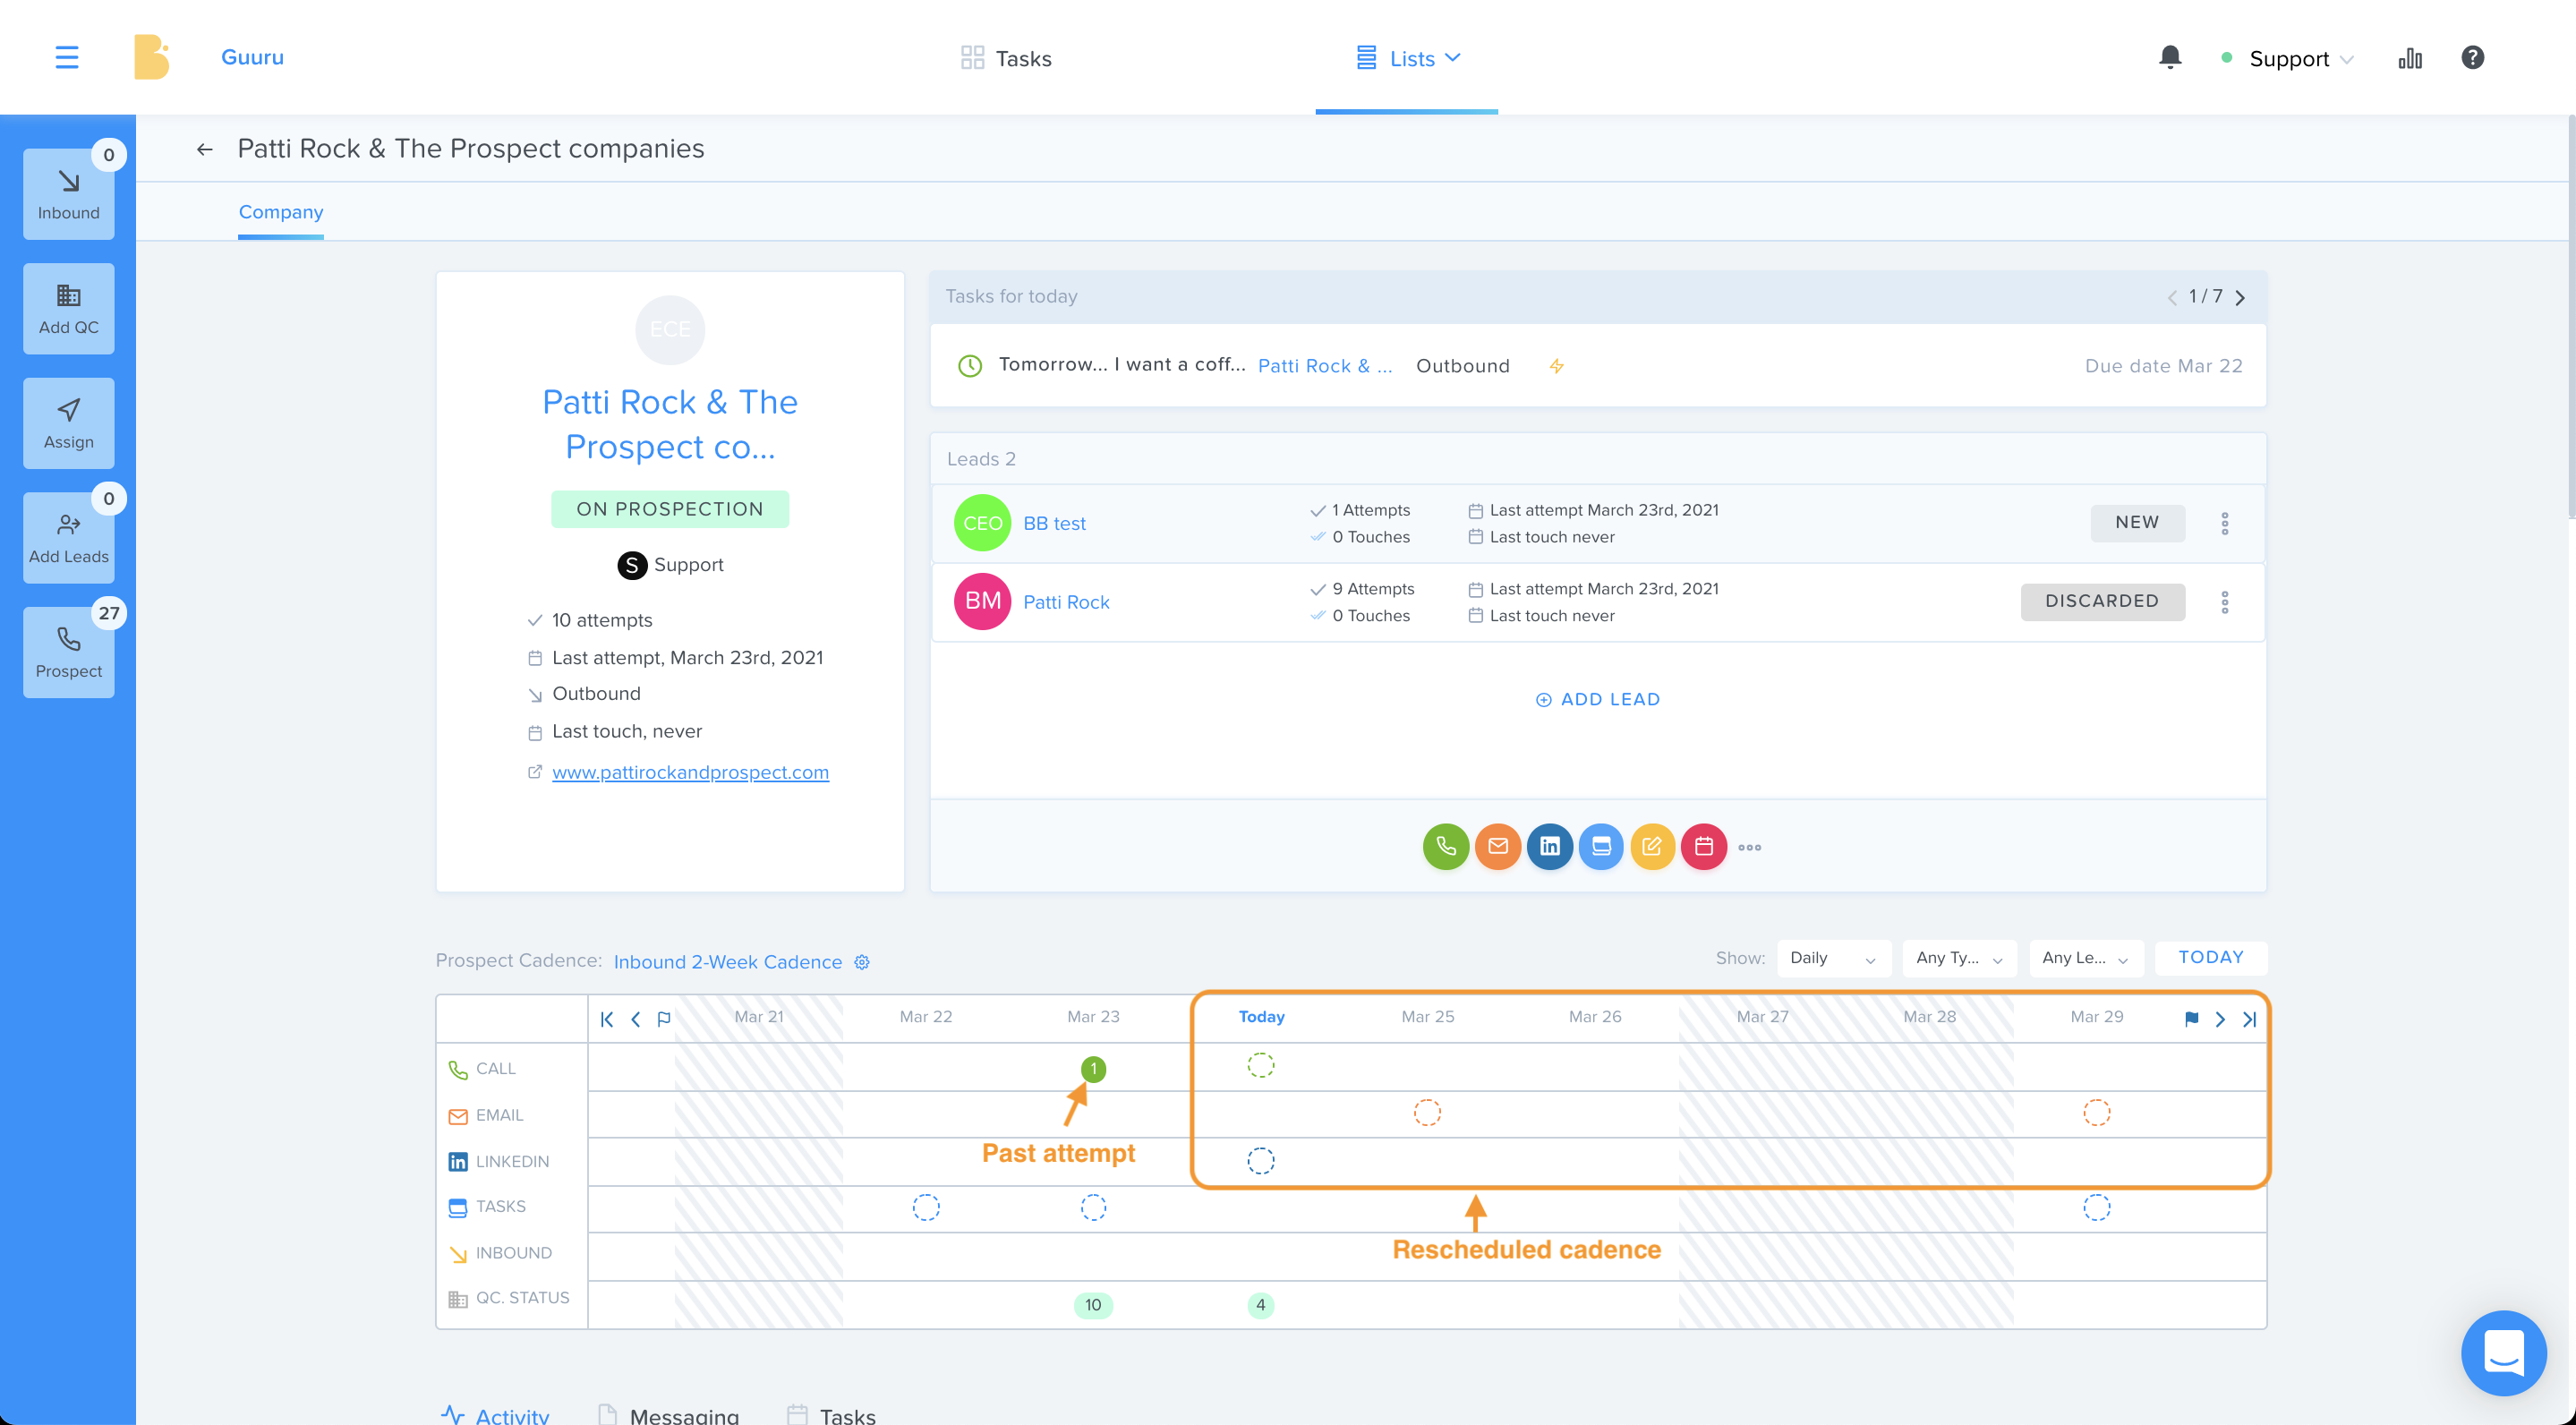Open the bottom Tasks tab
The image size is (2576, 1425).
tap(831, 1414)
